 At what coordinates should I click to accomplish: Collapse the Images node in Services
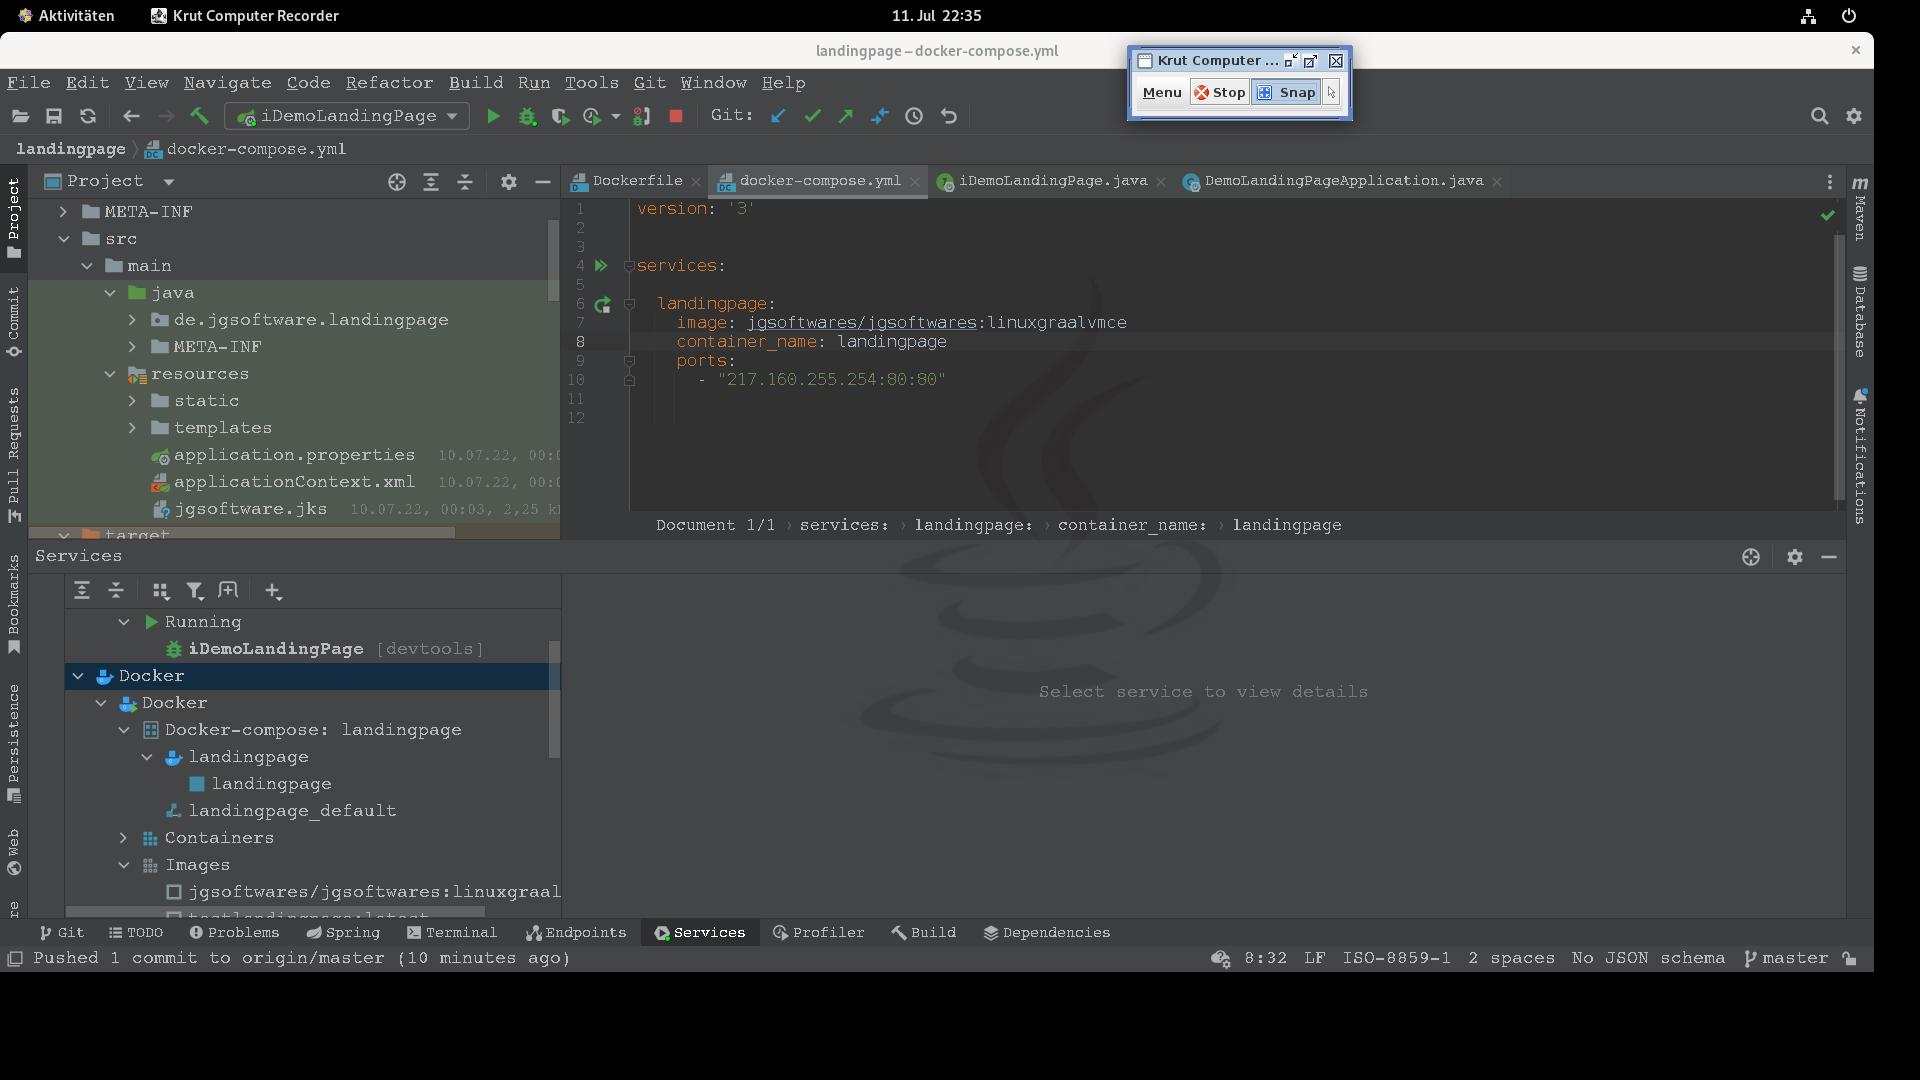coord(124,865)
